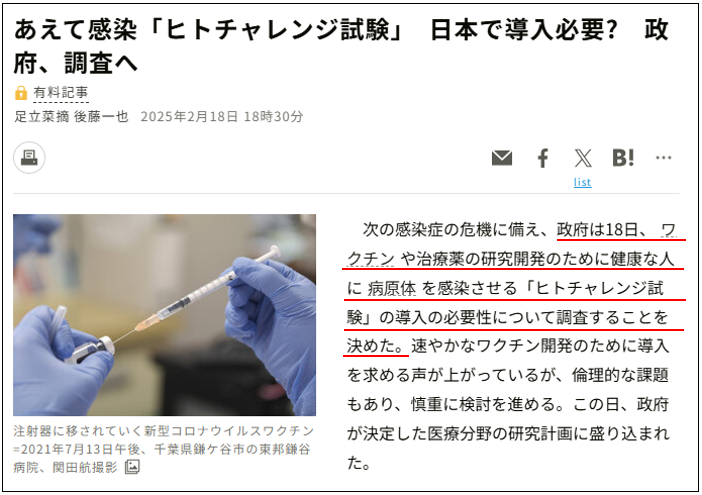Click author name 足立菜摘
This screenshot has width=702, height=495.
pos(41,116)
